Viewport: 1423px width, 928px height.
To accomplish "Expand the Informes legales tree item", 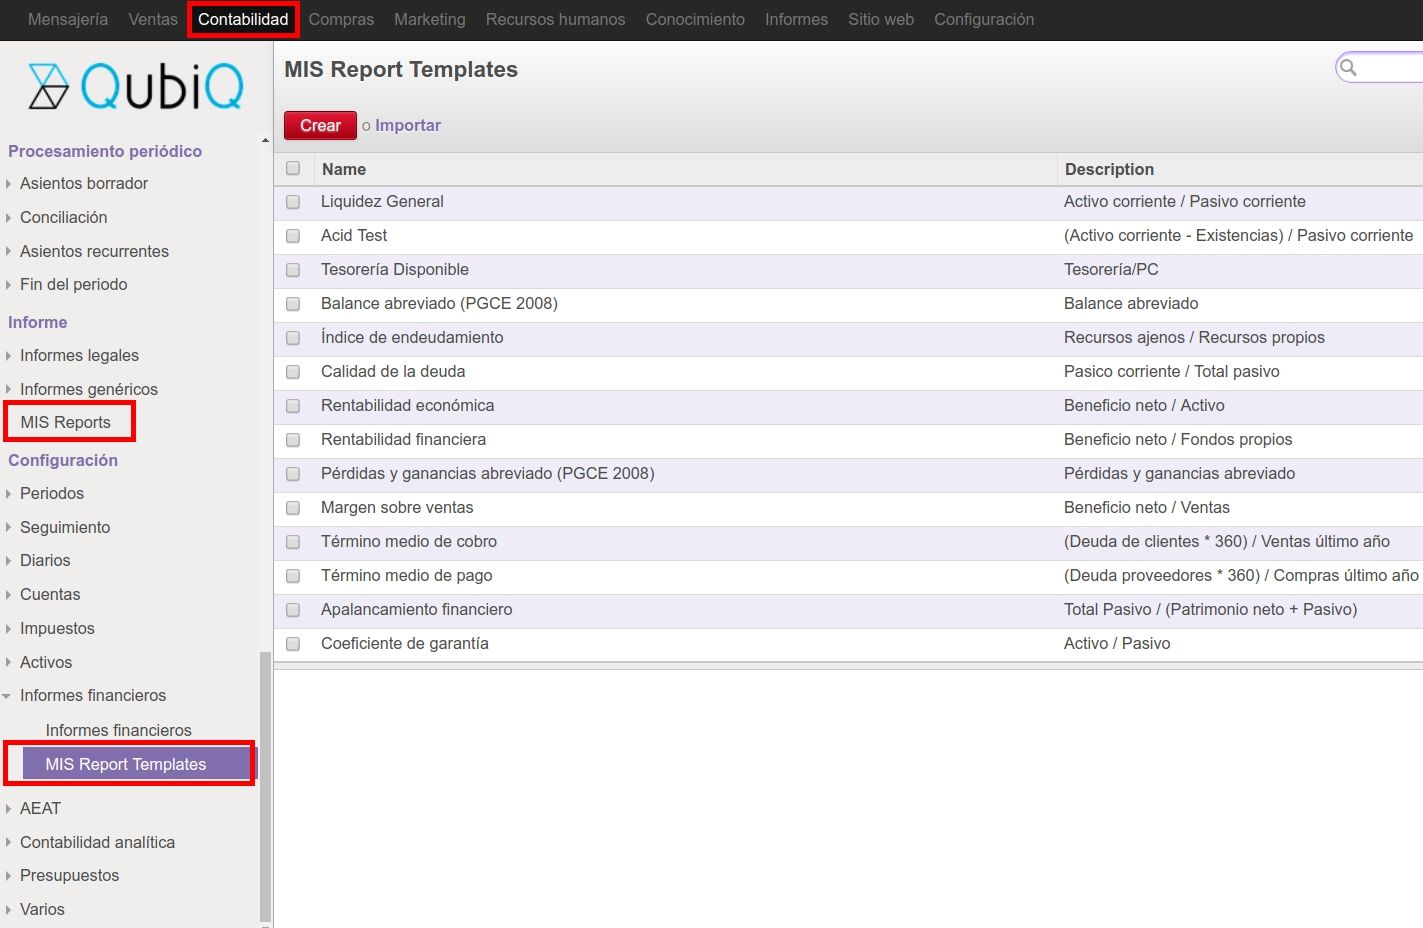I will (79, 356).
